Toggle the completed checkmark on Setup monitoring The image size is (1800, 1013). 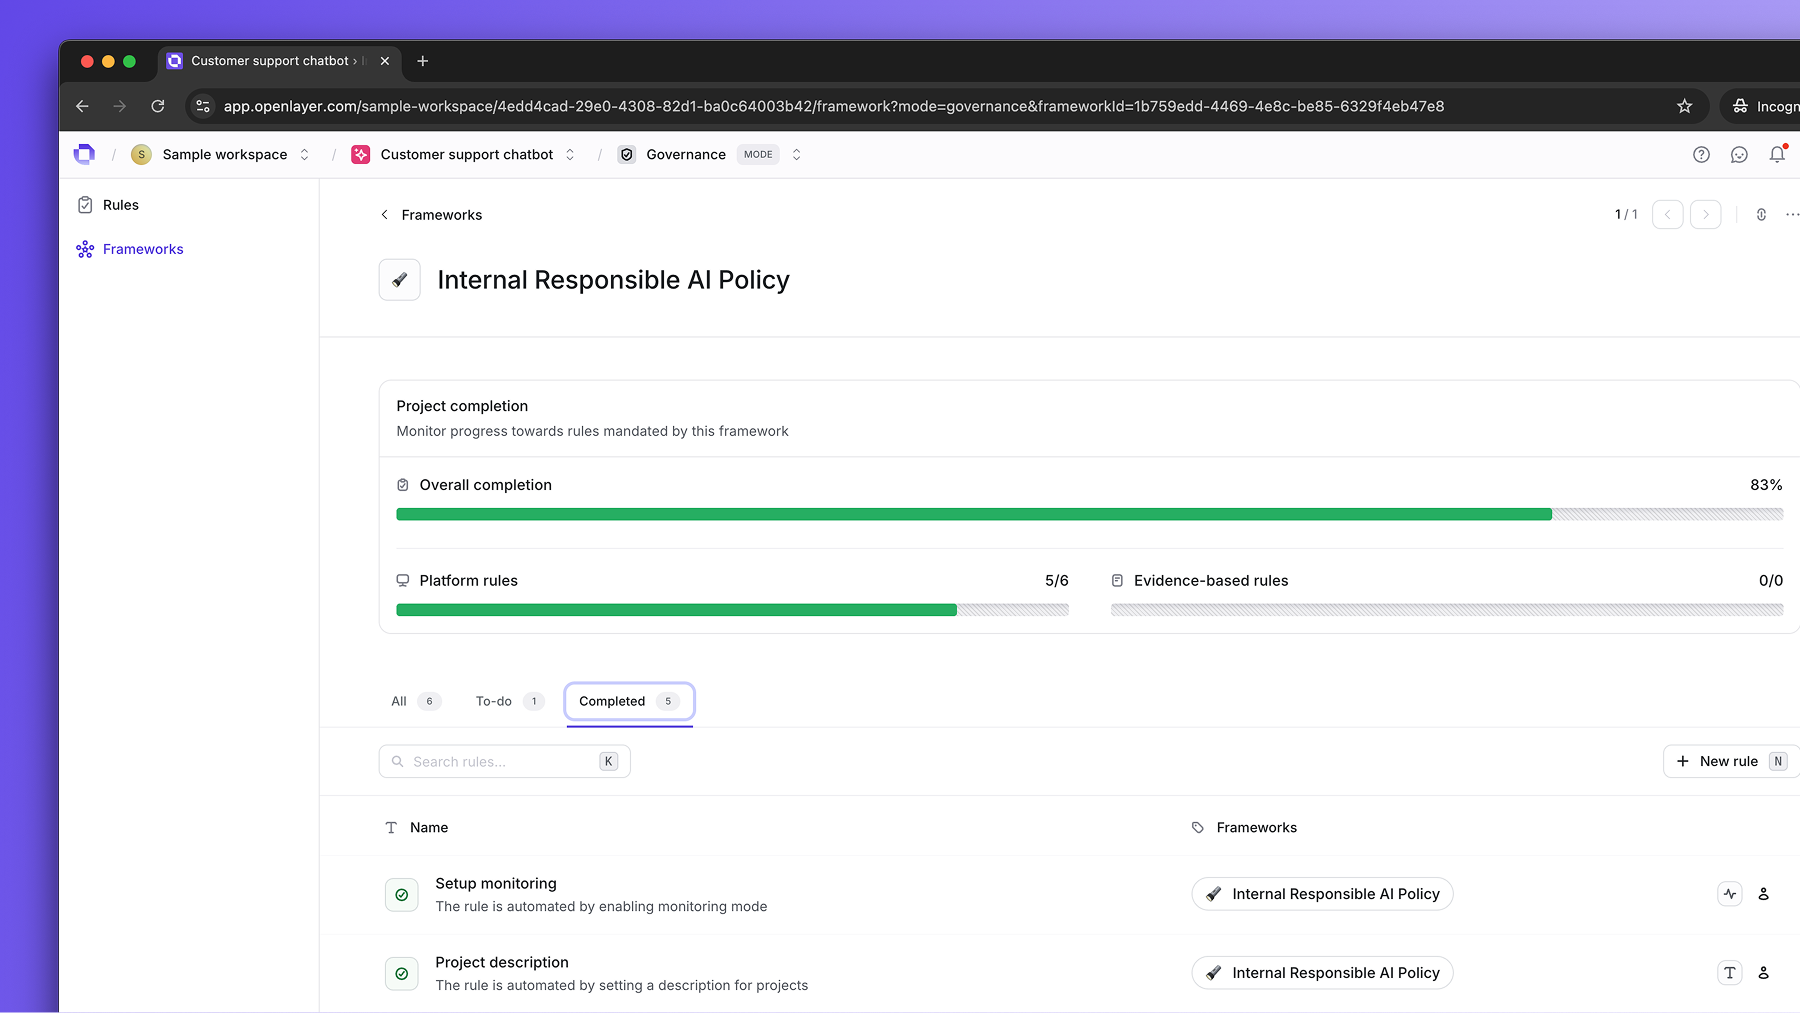click(401, 894)
